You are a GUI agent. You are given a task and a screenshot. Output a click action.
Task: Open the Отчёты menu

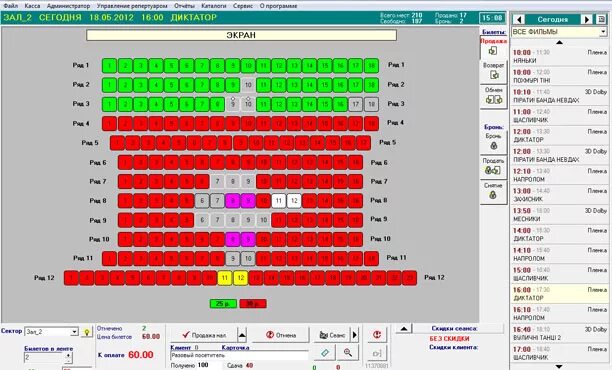coord(184,6)
